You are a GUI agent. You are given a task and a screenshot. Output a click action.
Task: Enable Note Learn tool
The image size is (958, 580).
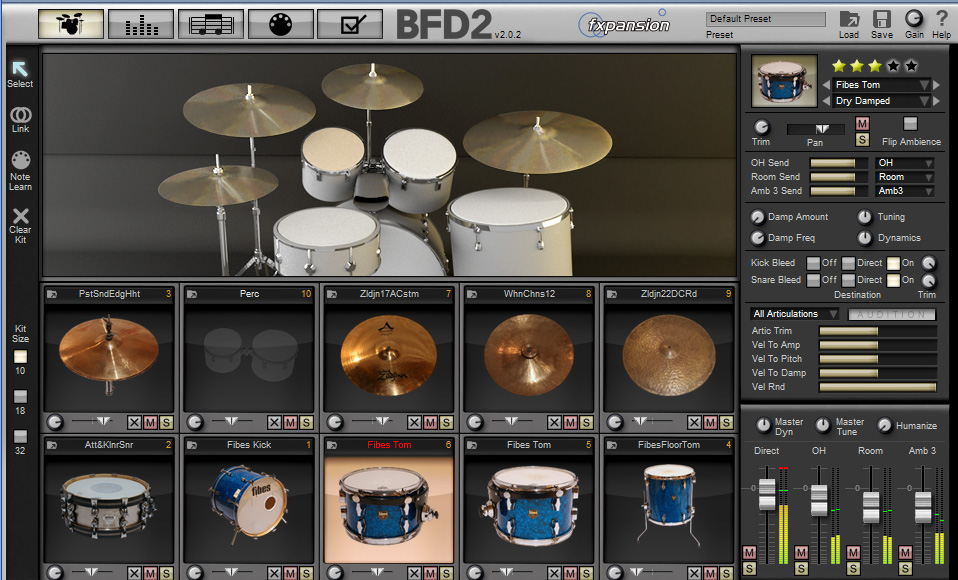21,160
